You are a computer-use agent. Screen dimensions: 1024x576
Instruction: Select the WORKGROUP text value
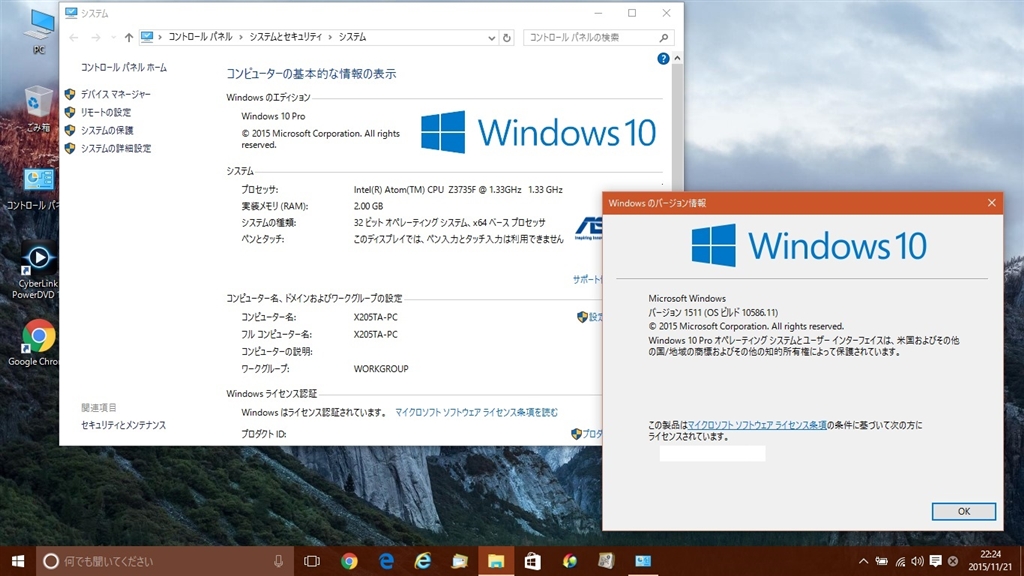(x=381, y=369)
